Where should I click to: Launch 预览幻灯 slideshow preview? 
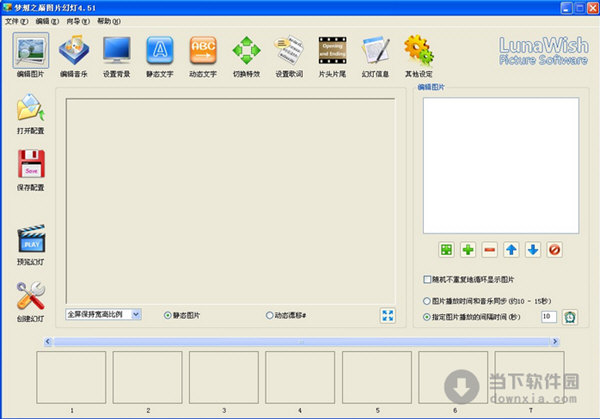[31, 242]
